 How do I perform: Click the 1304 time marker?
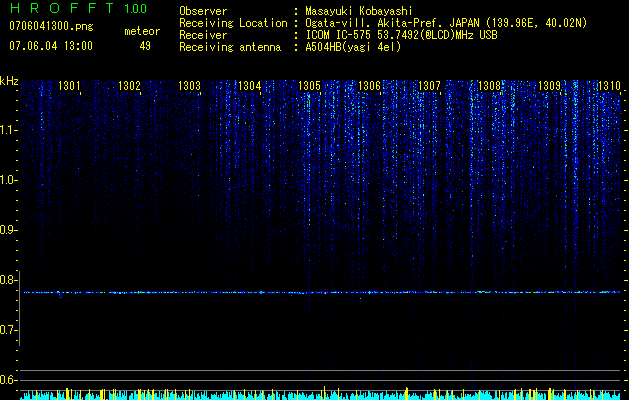pos(249,86)
